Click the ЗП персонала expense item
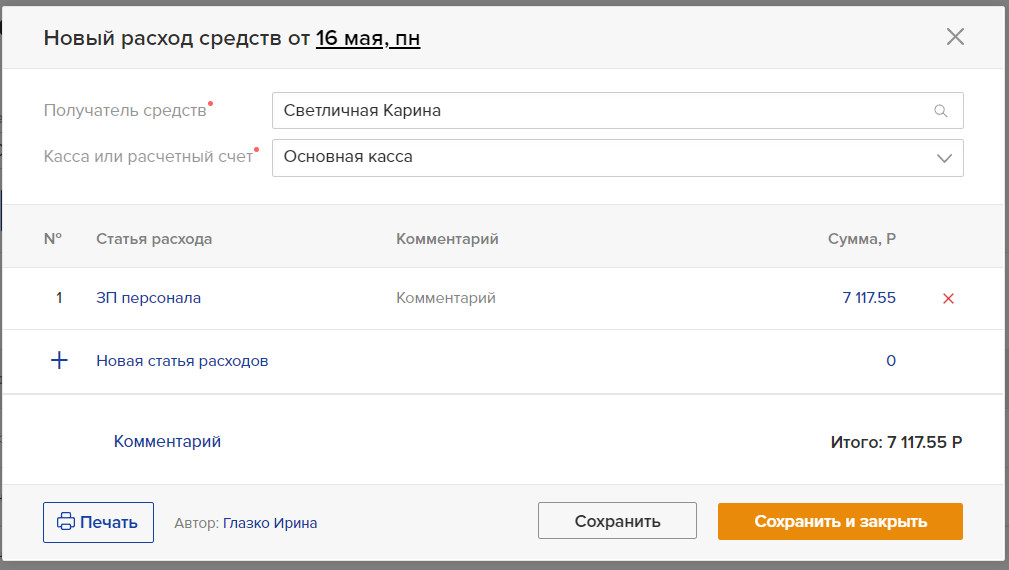The height and width of the screenshot is (570, 1009). pyautogui.click(x=149, y=298)
